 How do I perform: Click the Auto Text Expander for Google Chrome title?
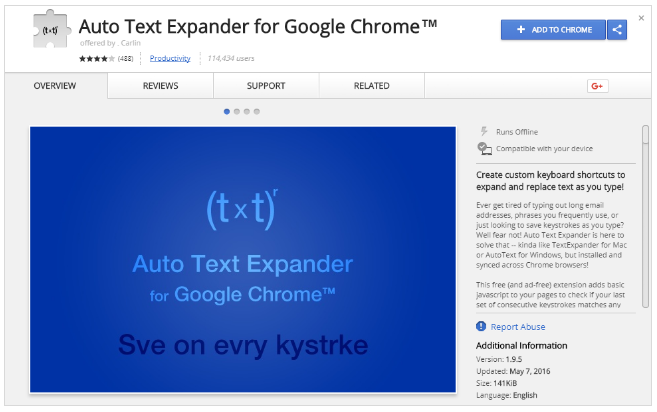(x=258, y=26)
